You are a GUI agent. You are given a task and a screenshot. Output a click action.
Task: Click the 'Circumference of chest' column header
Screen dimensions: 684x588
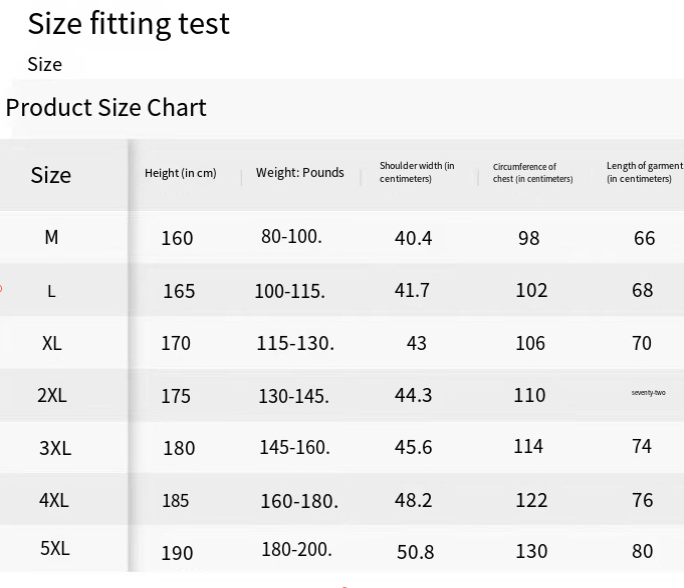coord(532,172)
